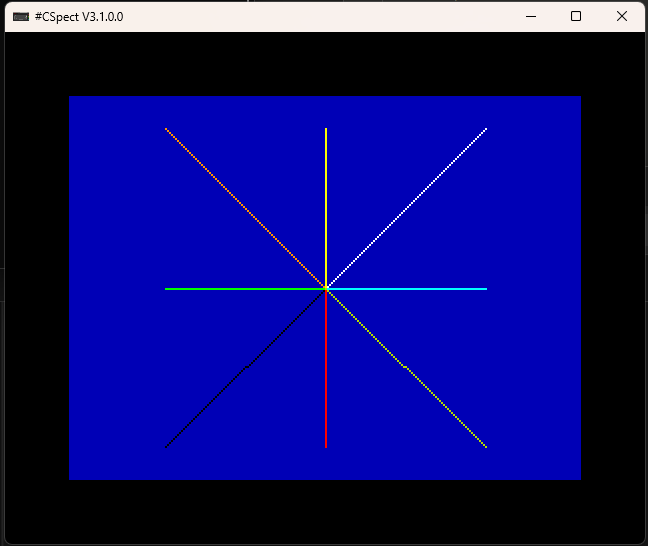This screenshot has height=546, width=648.
Task: Close the CSpect emulator window
Action: point(622,16)
